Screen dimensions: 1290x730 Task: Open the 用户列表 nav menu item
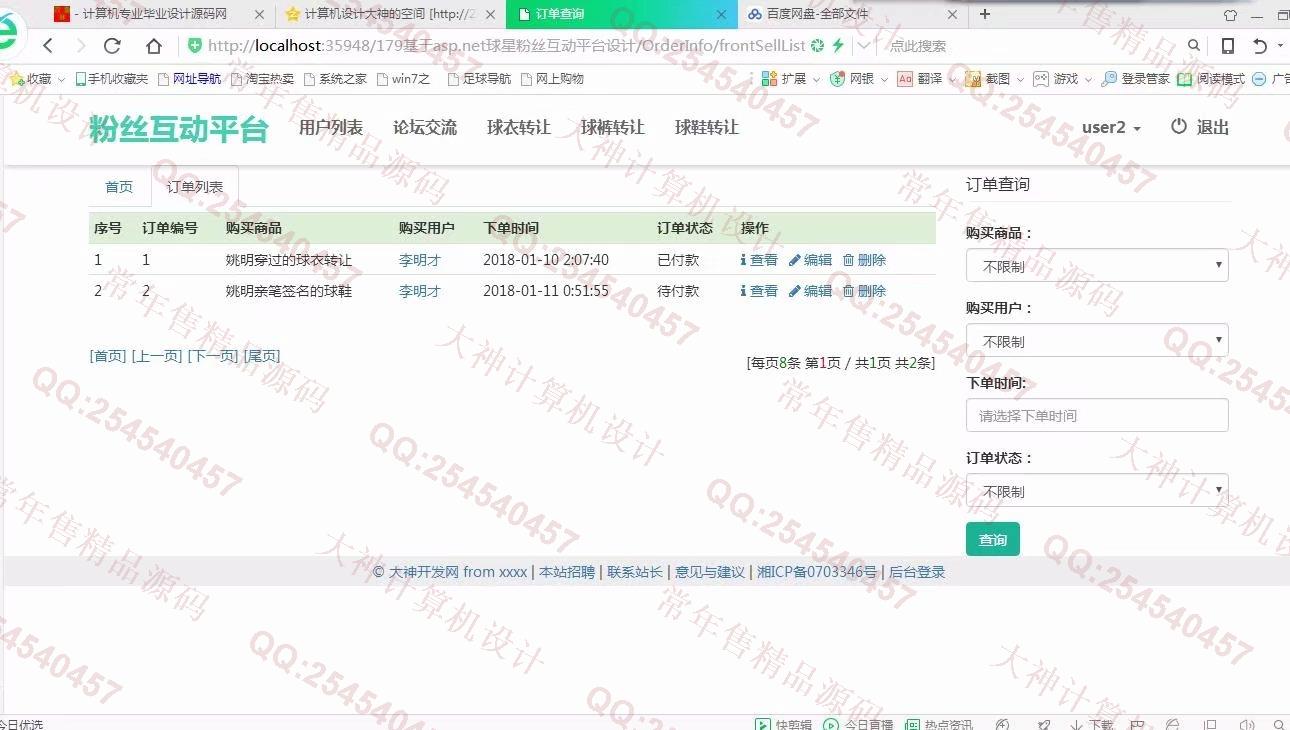tap(331, 127)
